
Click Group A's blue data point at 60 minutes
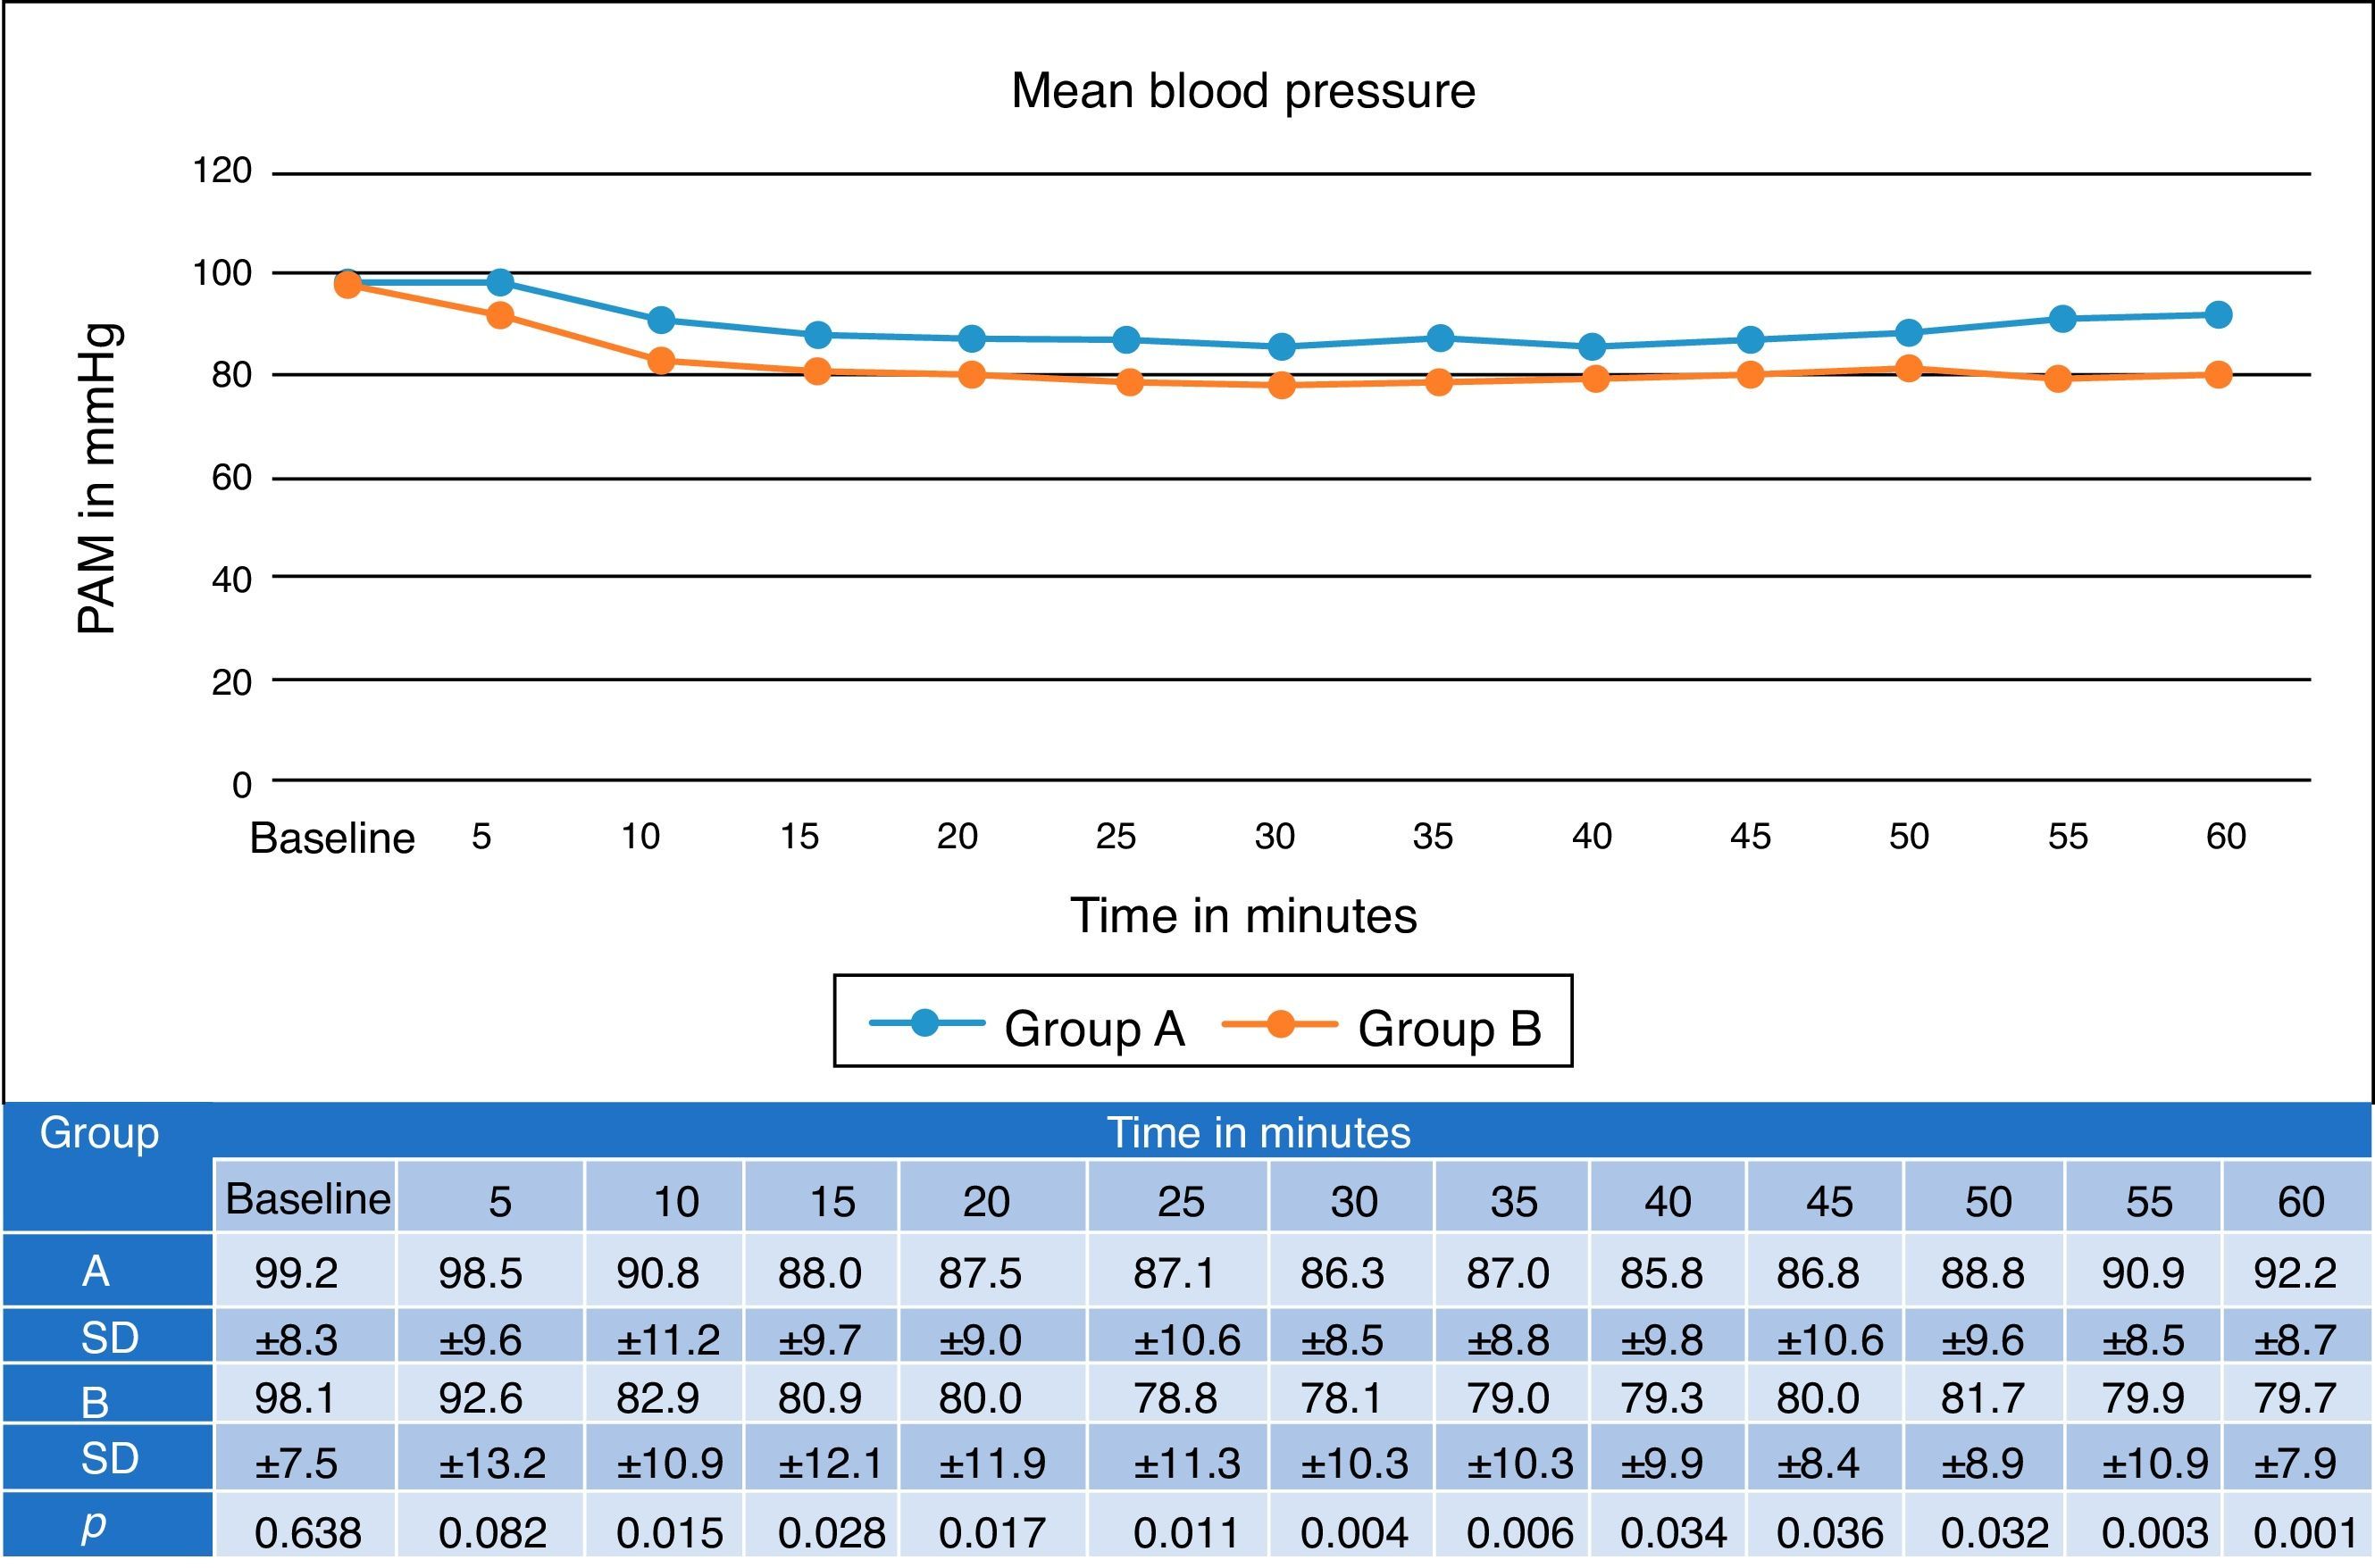coord(2217,315)
